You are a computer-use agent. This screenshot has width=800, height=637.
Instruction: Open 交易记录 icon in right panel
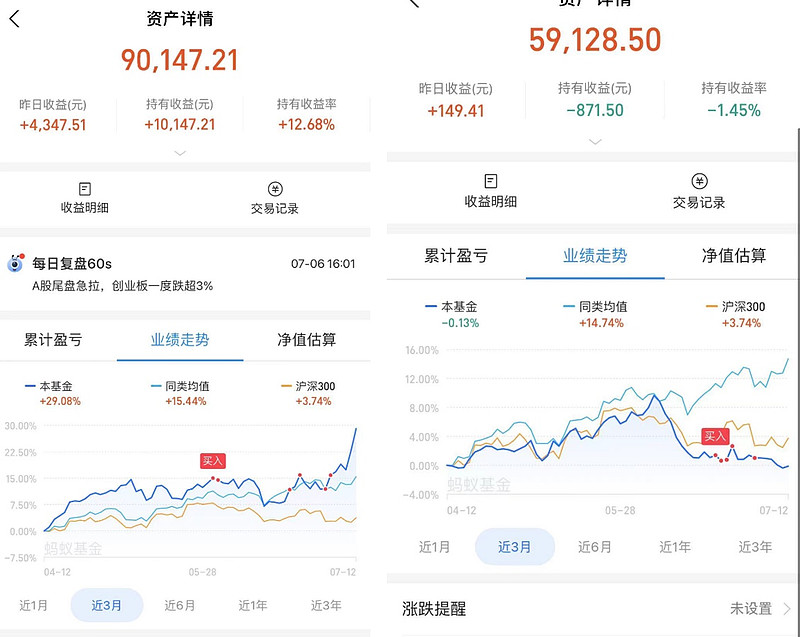point(699,181)
